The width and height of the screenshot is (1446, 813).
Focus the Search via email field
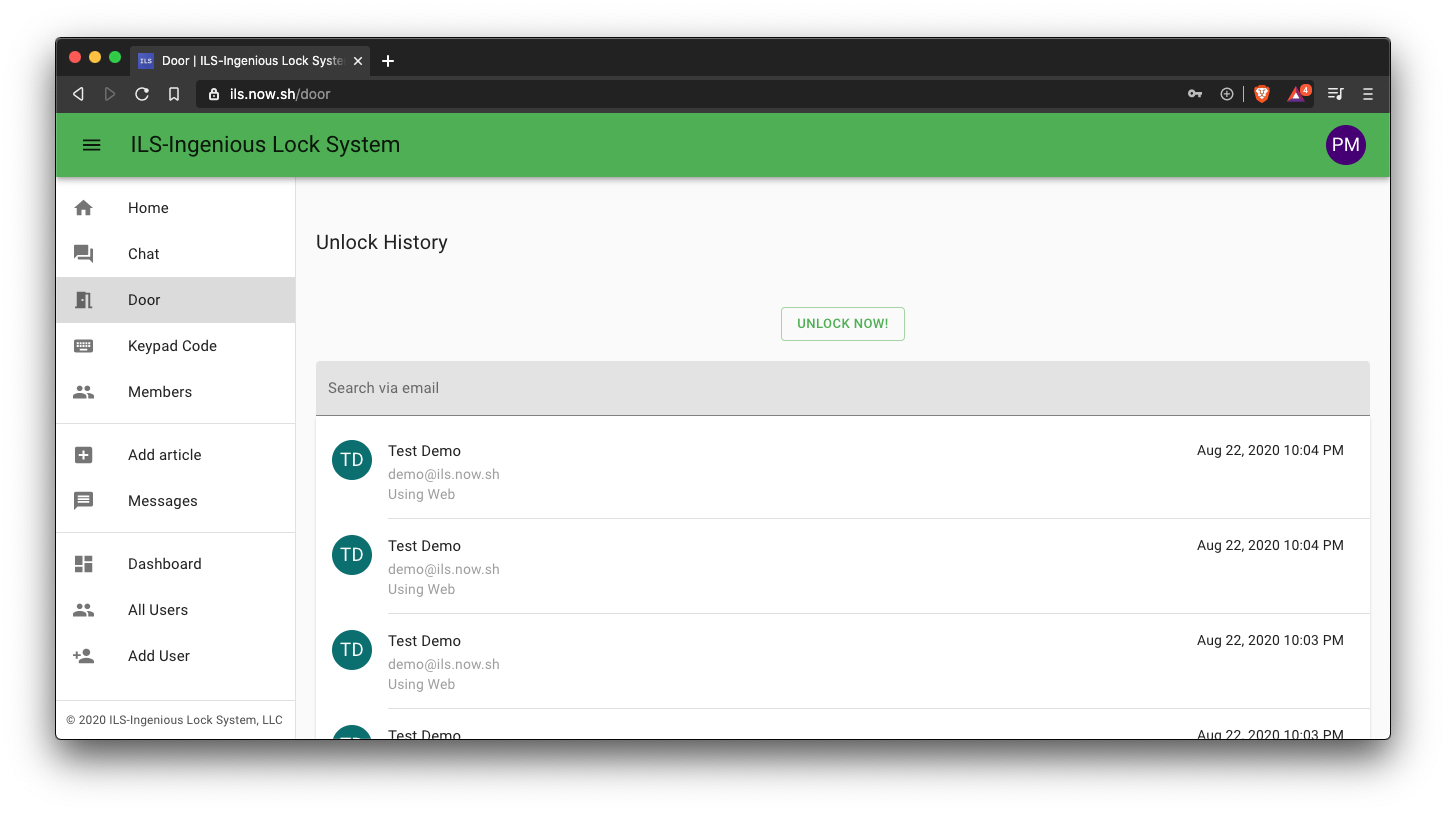(x=842, y=388)
